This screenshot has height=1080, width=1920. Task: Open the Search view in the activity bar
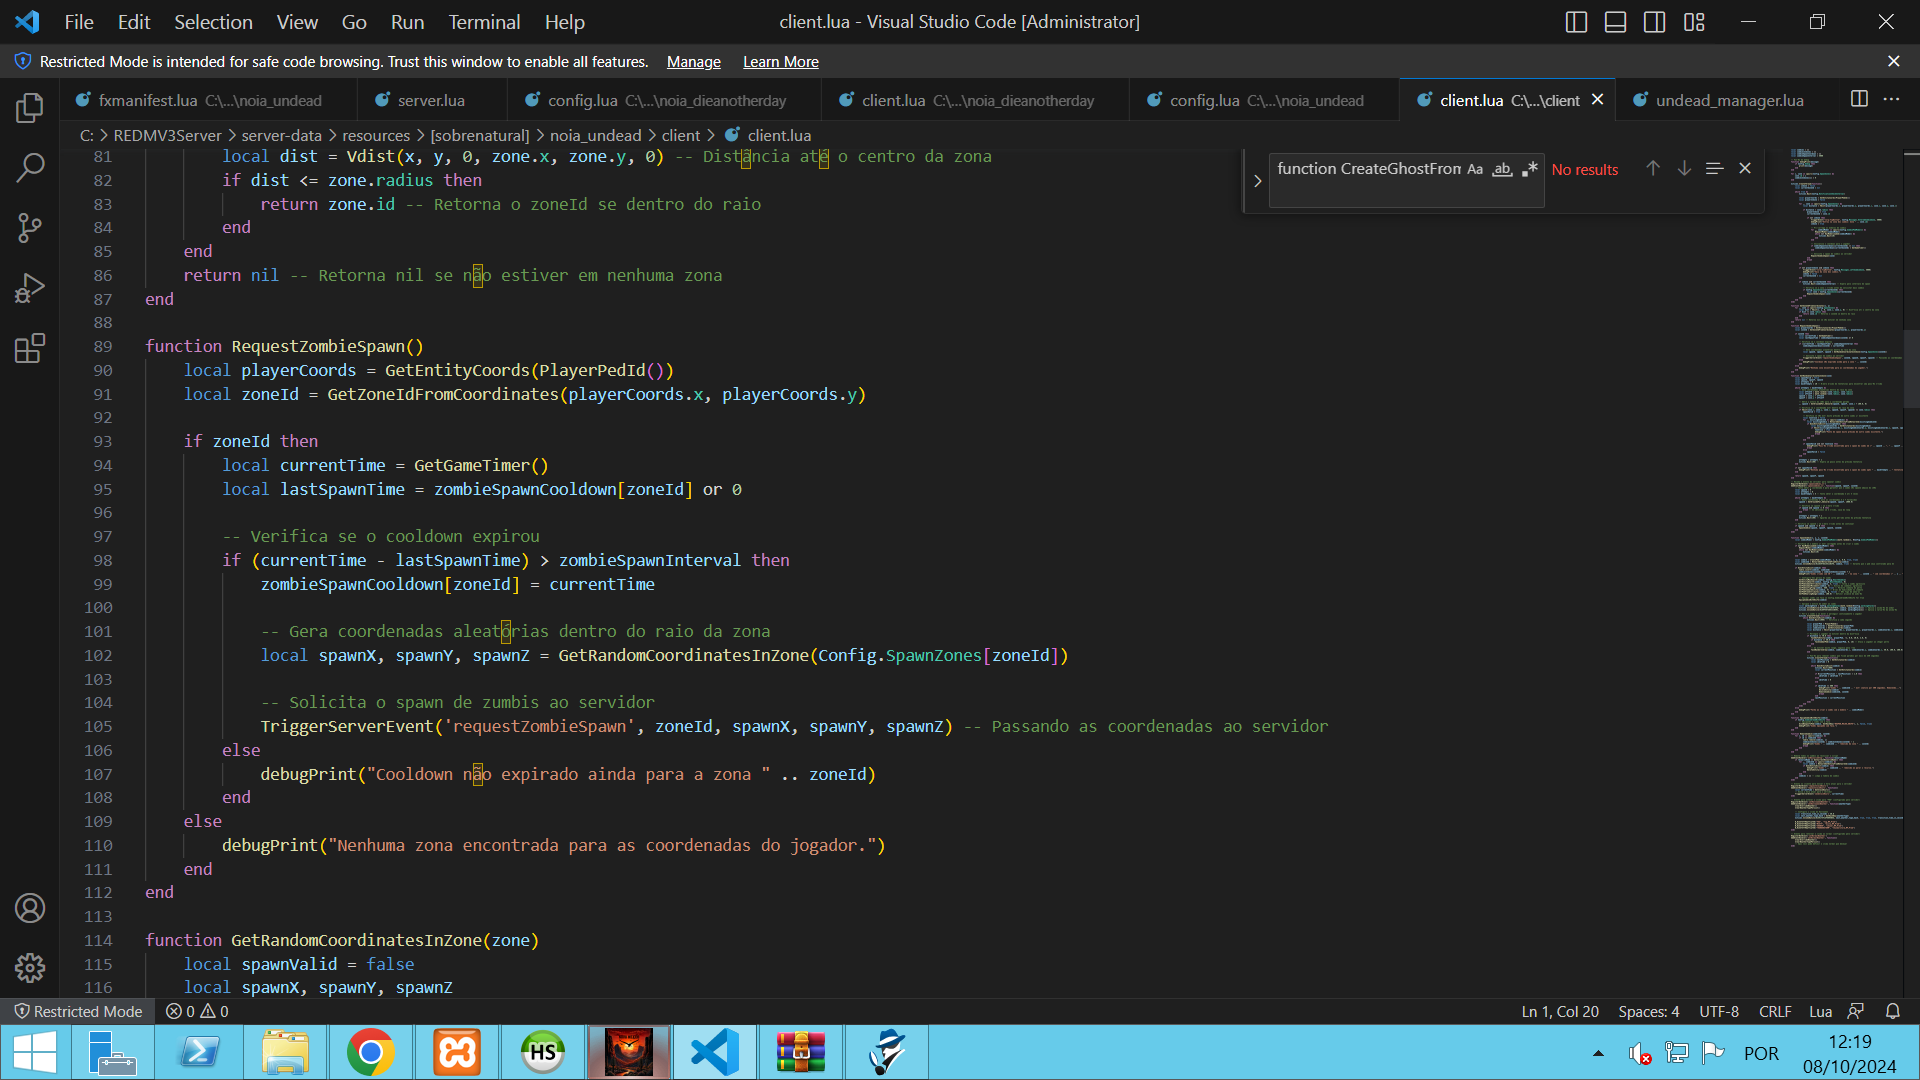(x=30, y=168)
